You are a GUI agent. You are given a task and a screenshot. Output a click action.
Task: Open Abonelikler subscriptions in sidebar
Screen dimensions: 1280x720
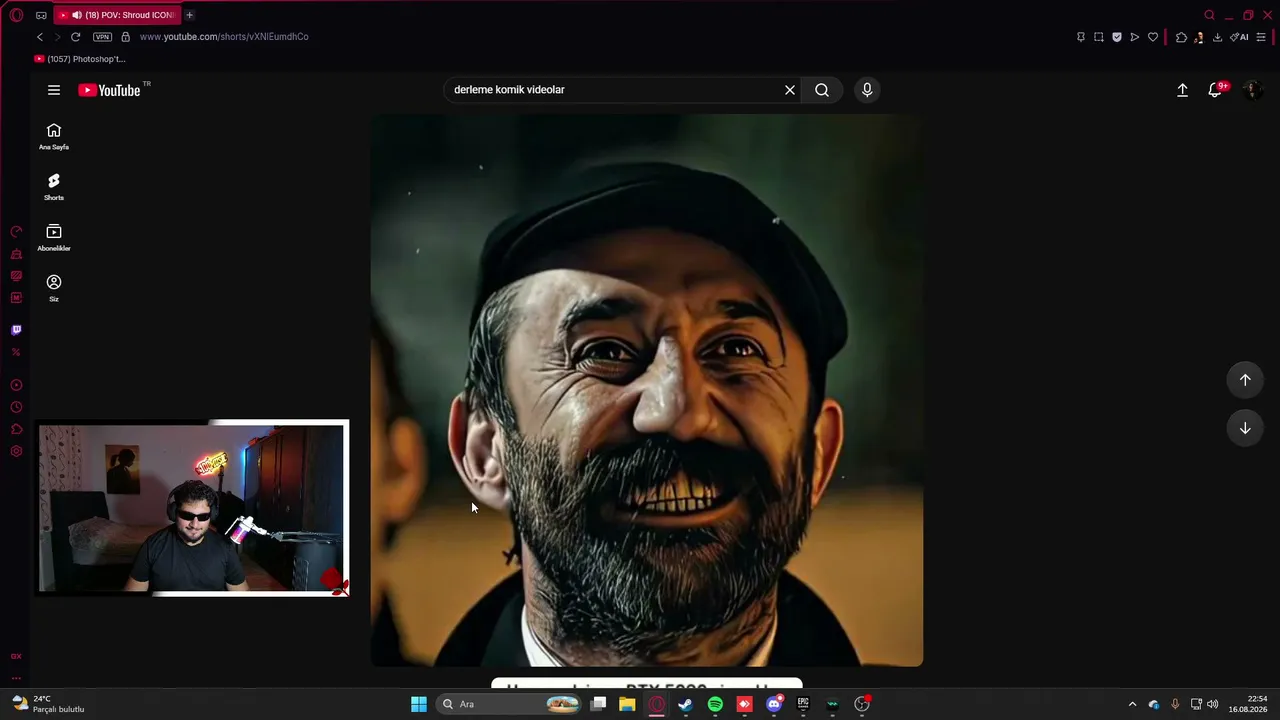[x=54, y=238]
